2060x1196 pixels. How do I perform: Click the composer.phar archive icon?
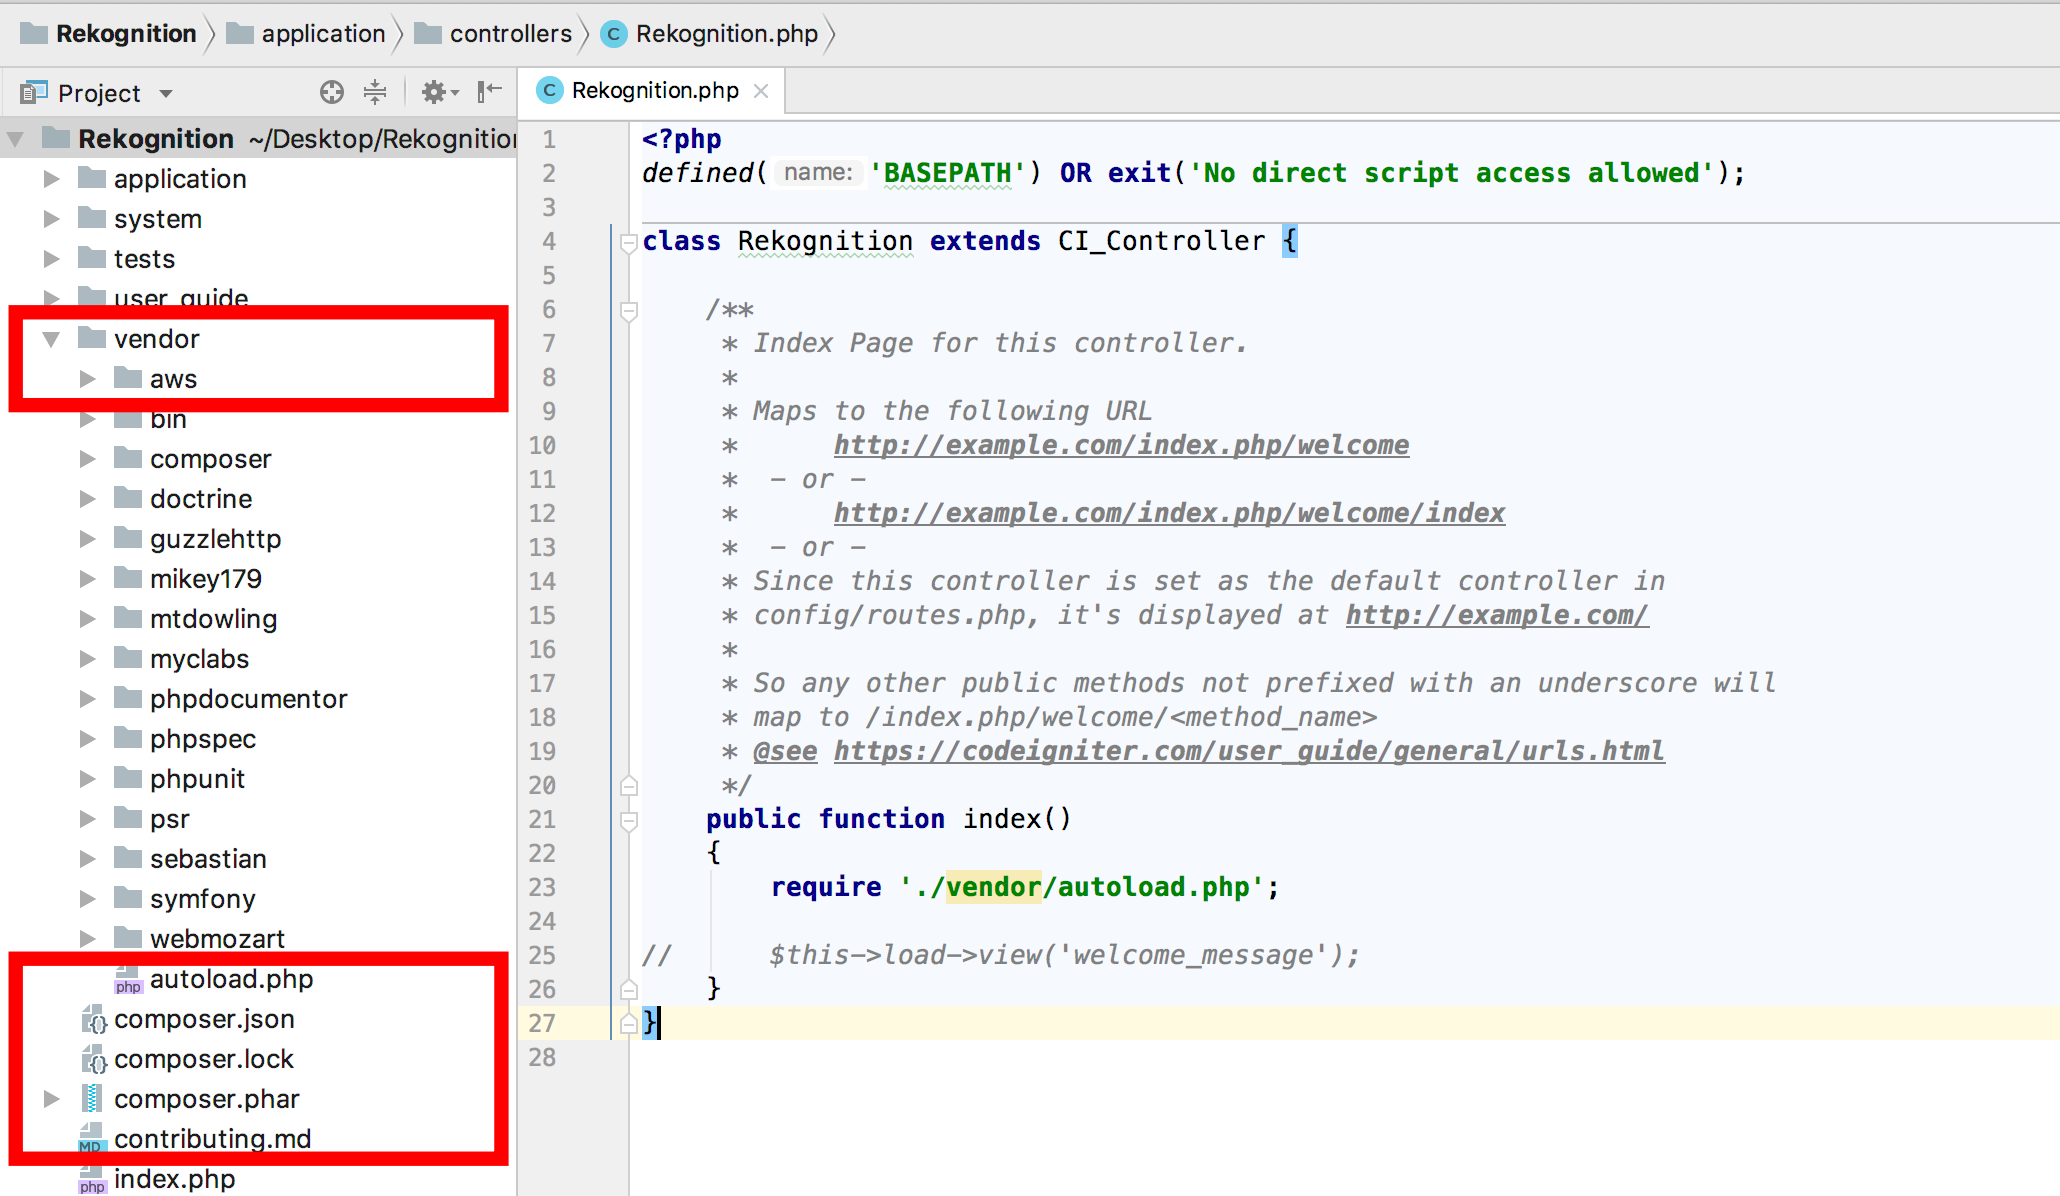[x=93, y=1099]
